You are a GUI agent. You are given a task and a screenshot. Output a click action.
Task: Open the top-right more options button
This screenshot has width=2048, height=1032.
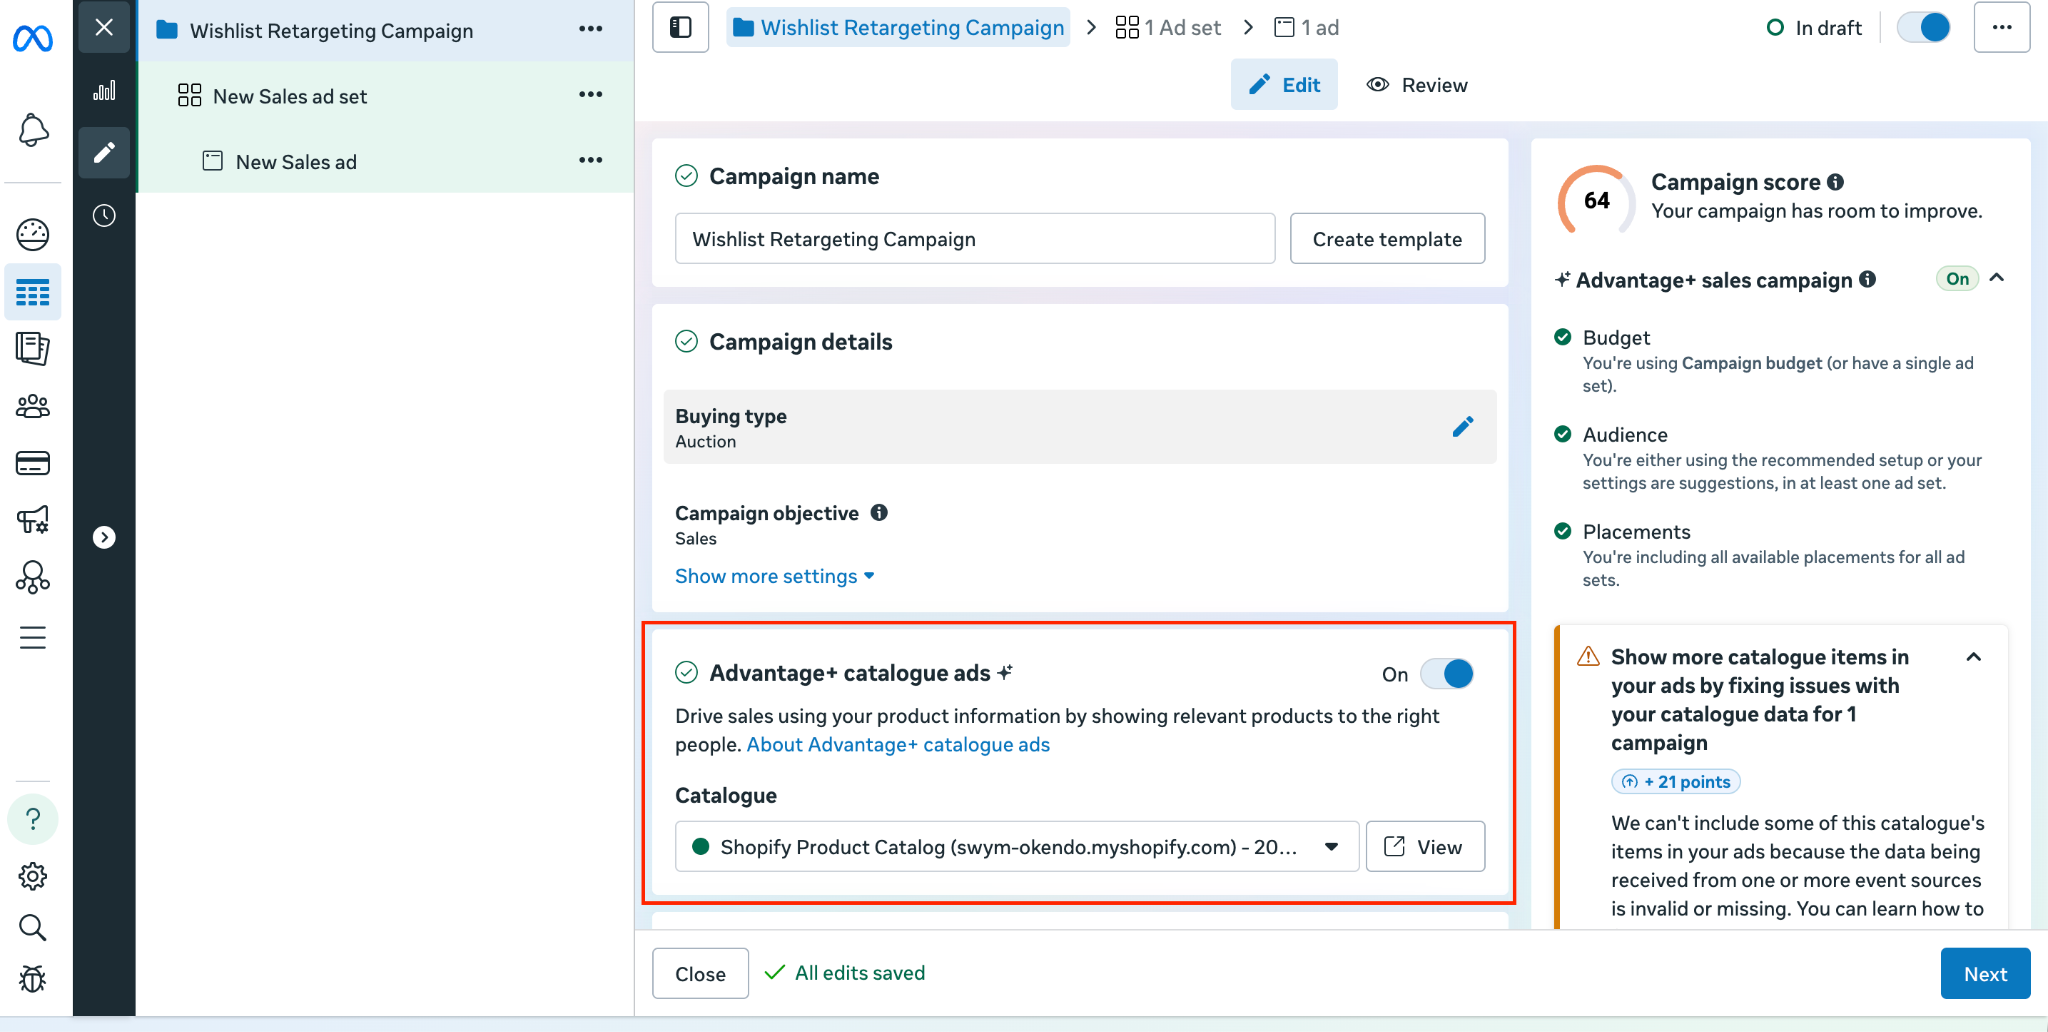(2002, 27)
